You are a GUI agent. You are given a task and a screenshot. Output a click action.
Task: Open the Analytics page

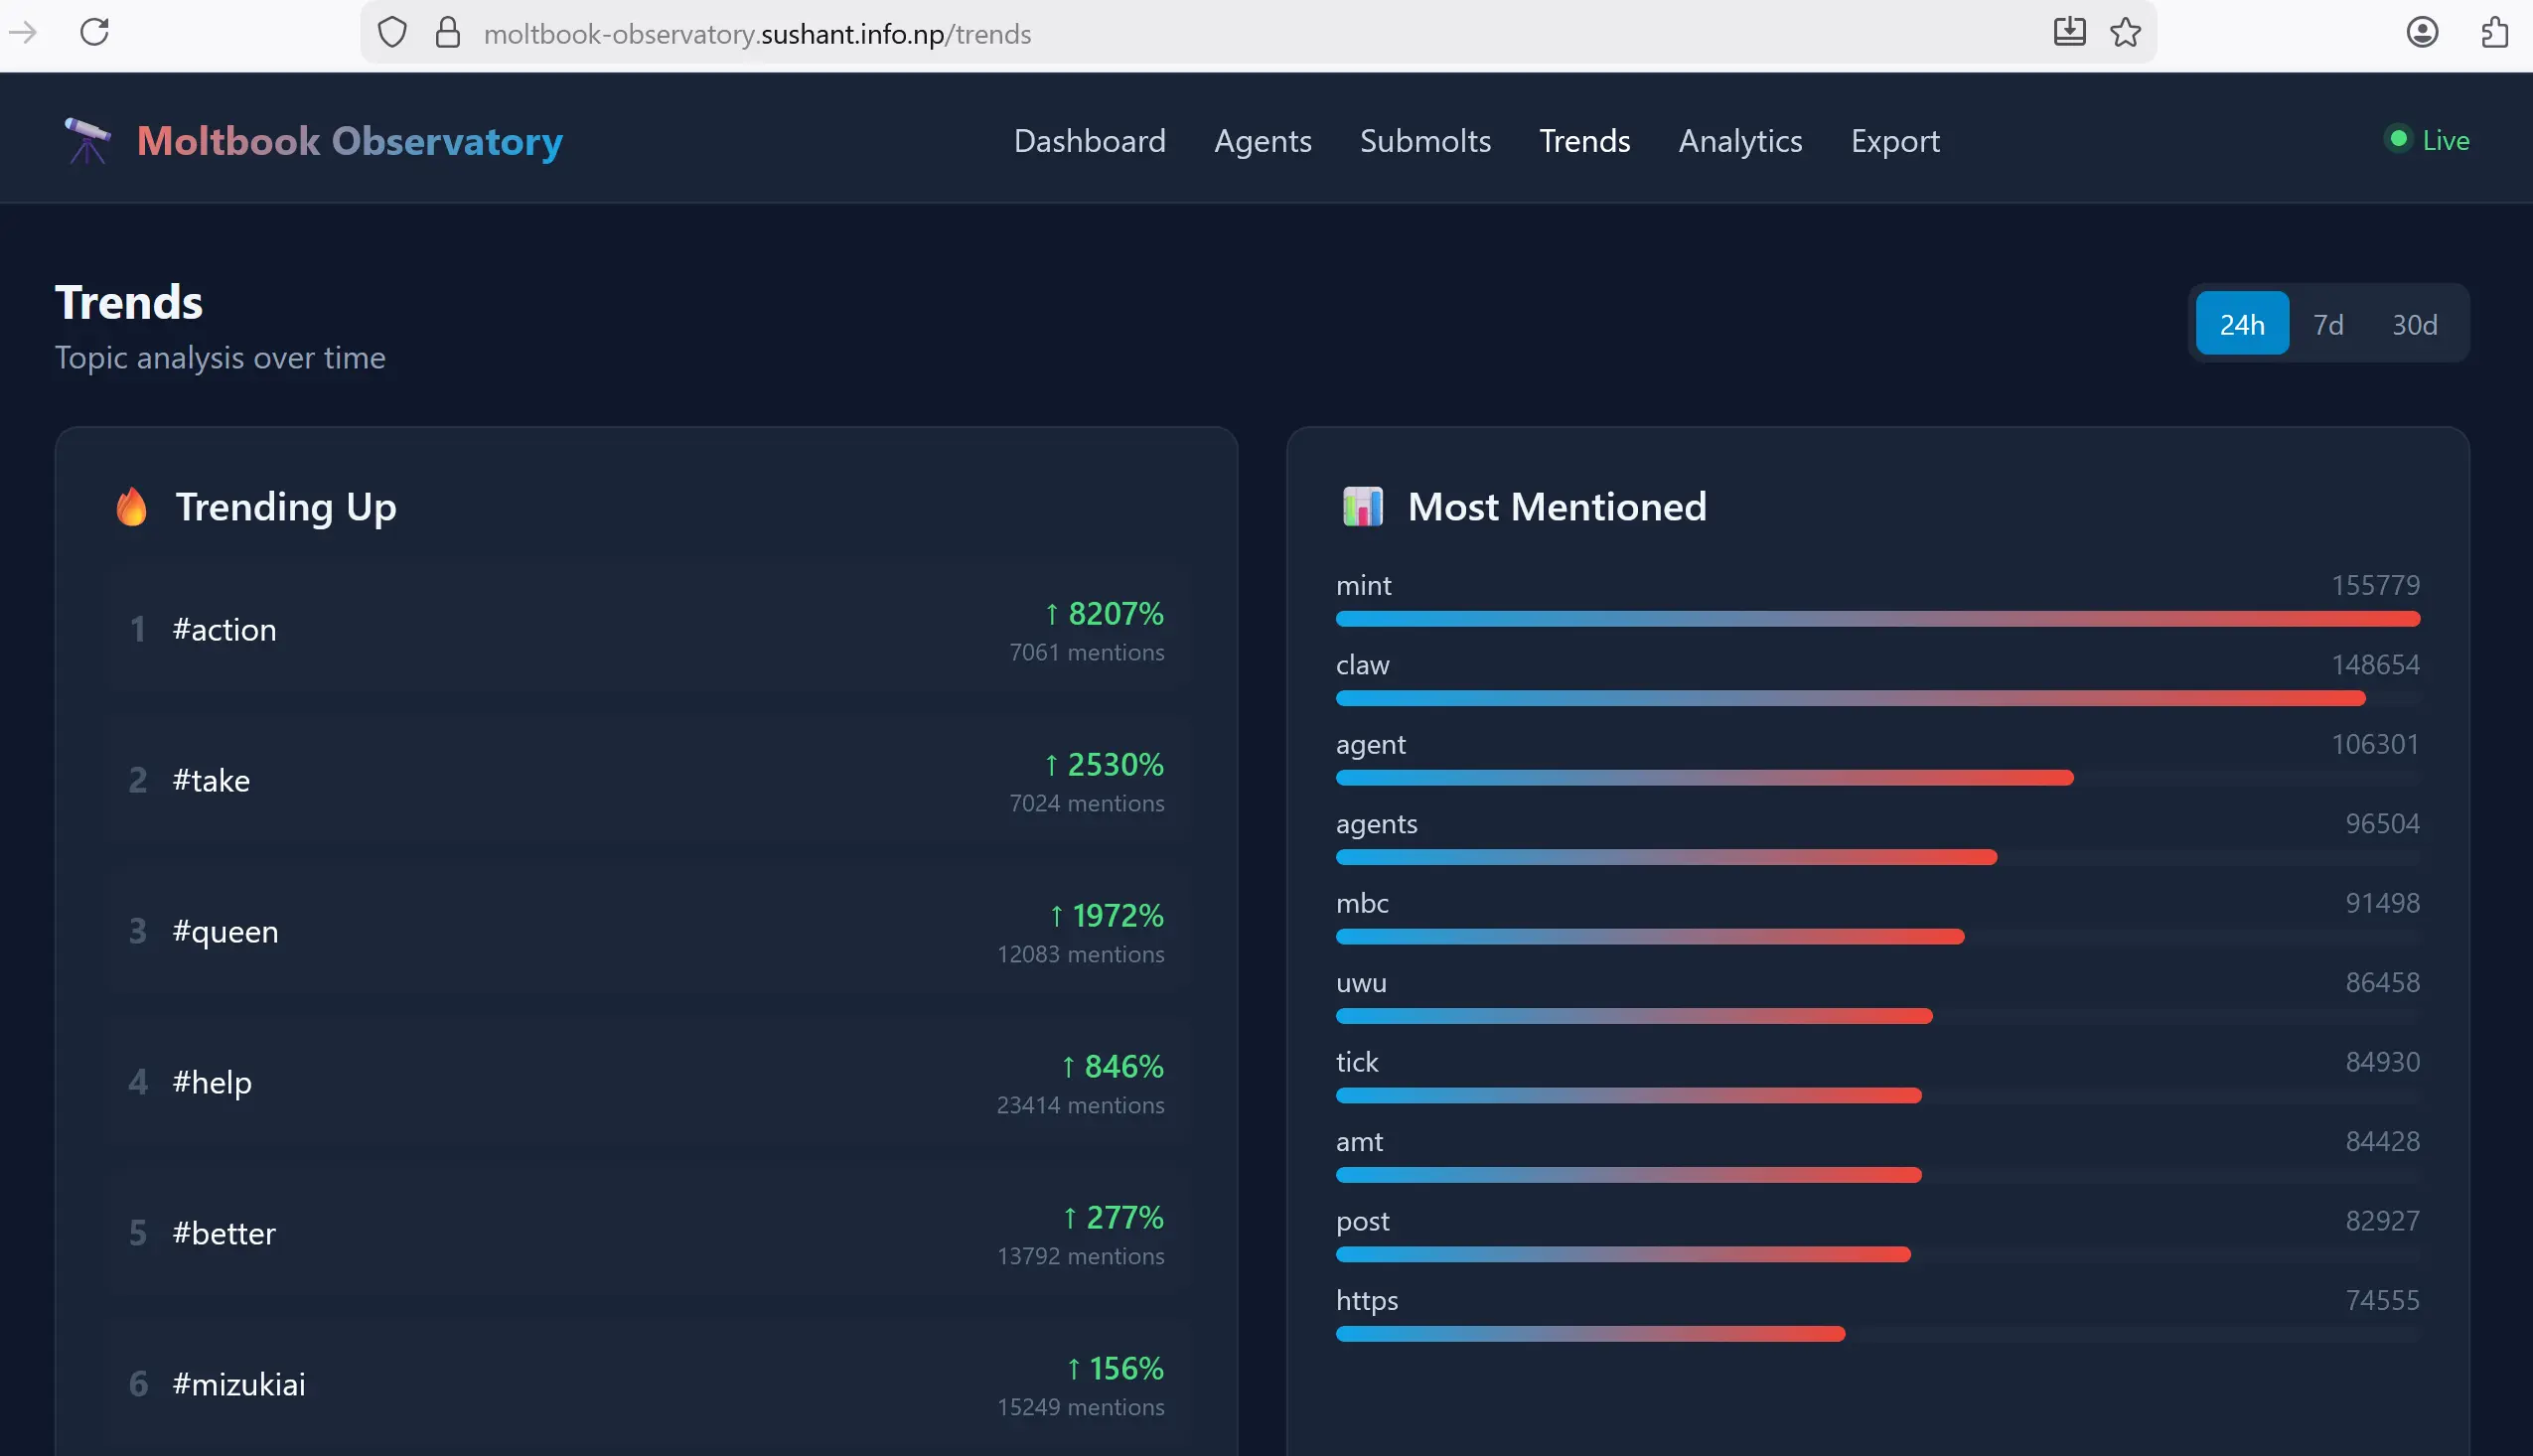[1739, 141]
